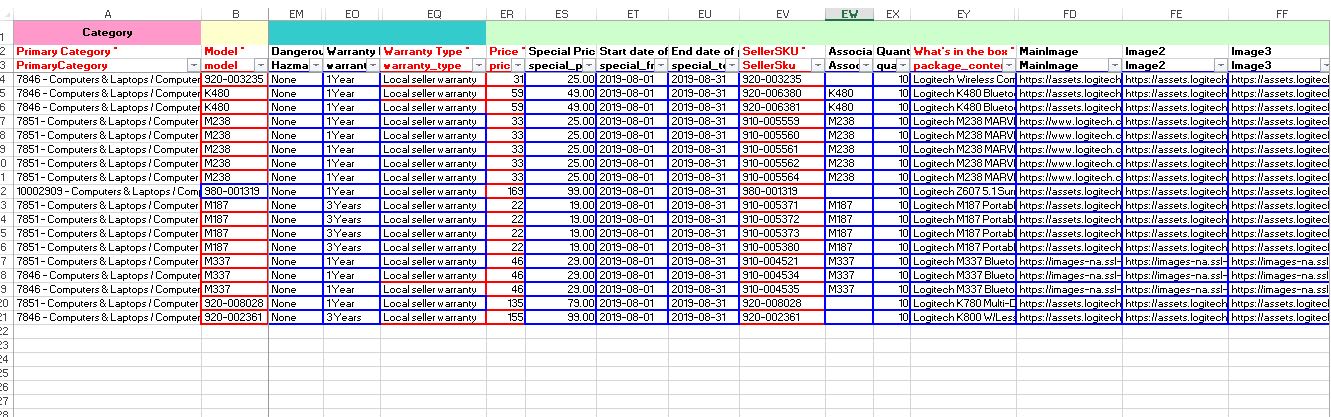Open the warranty_type filter dropdown

[478, 65]
